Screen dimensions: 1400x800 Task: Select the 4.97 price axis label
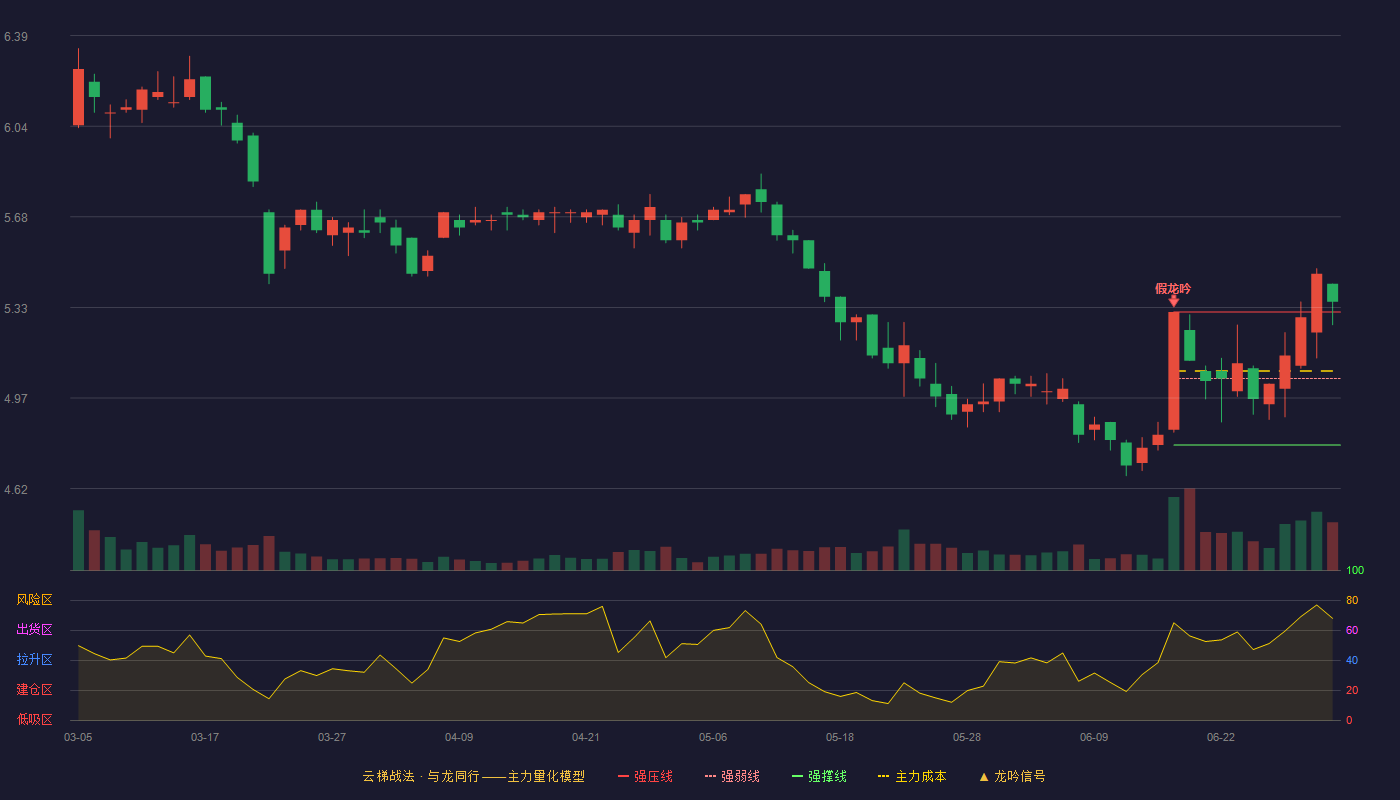point(16,399)
